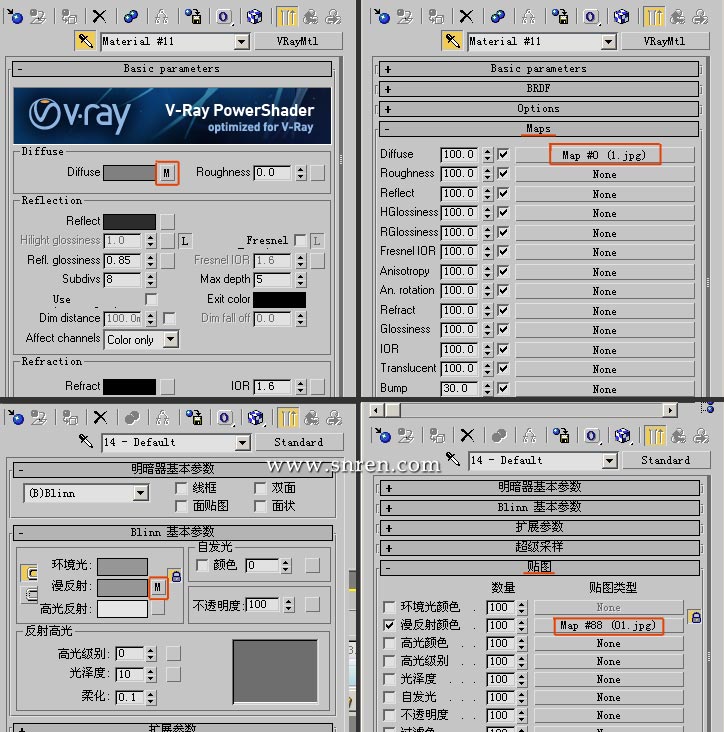
Task: Click Put to Library icon in top-right panel
Action: (x=560, y=17)
